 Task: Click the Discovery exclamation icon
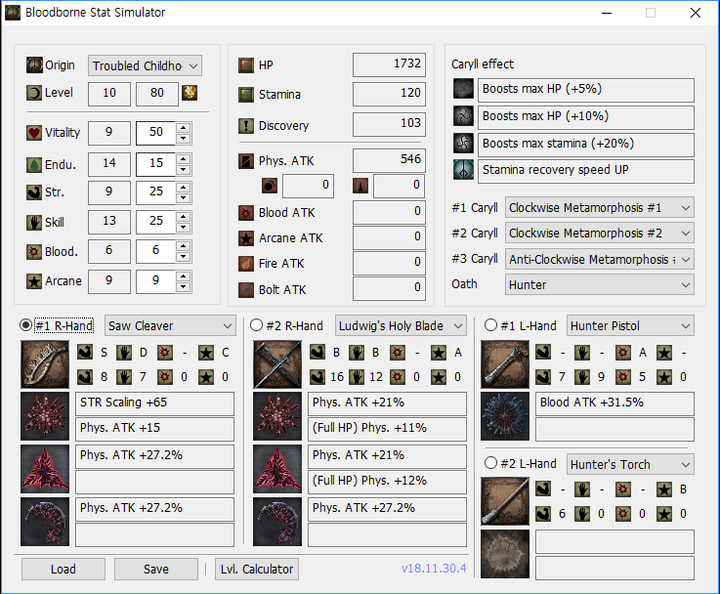pos(246,126)
